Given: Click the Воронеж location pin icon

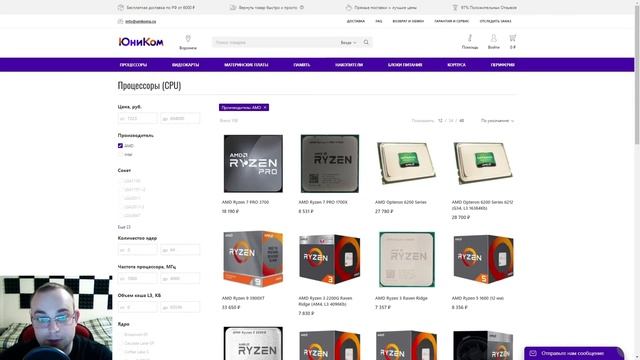Looking at the screenshot, I should coord(188,38).
